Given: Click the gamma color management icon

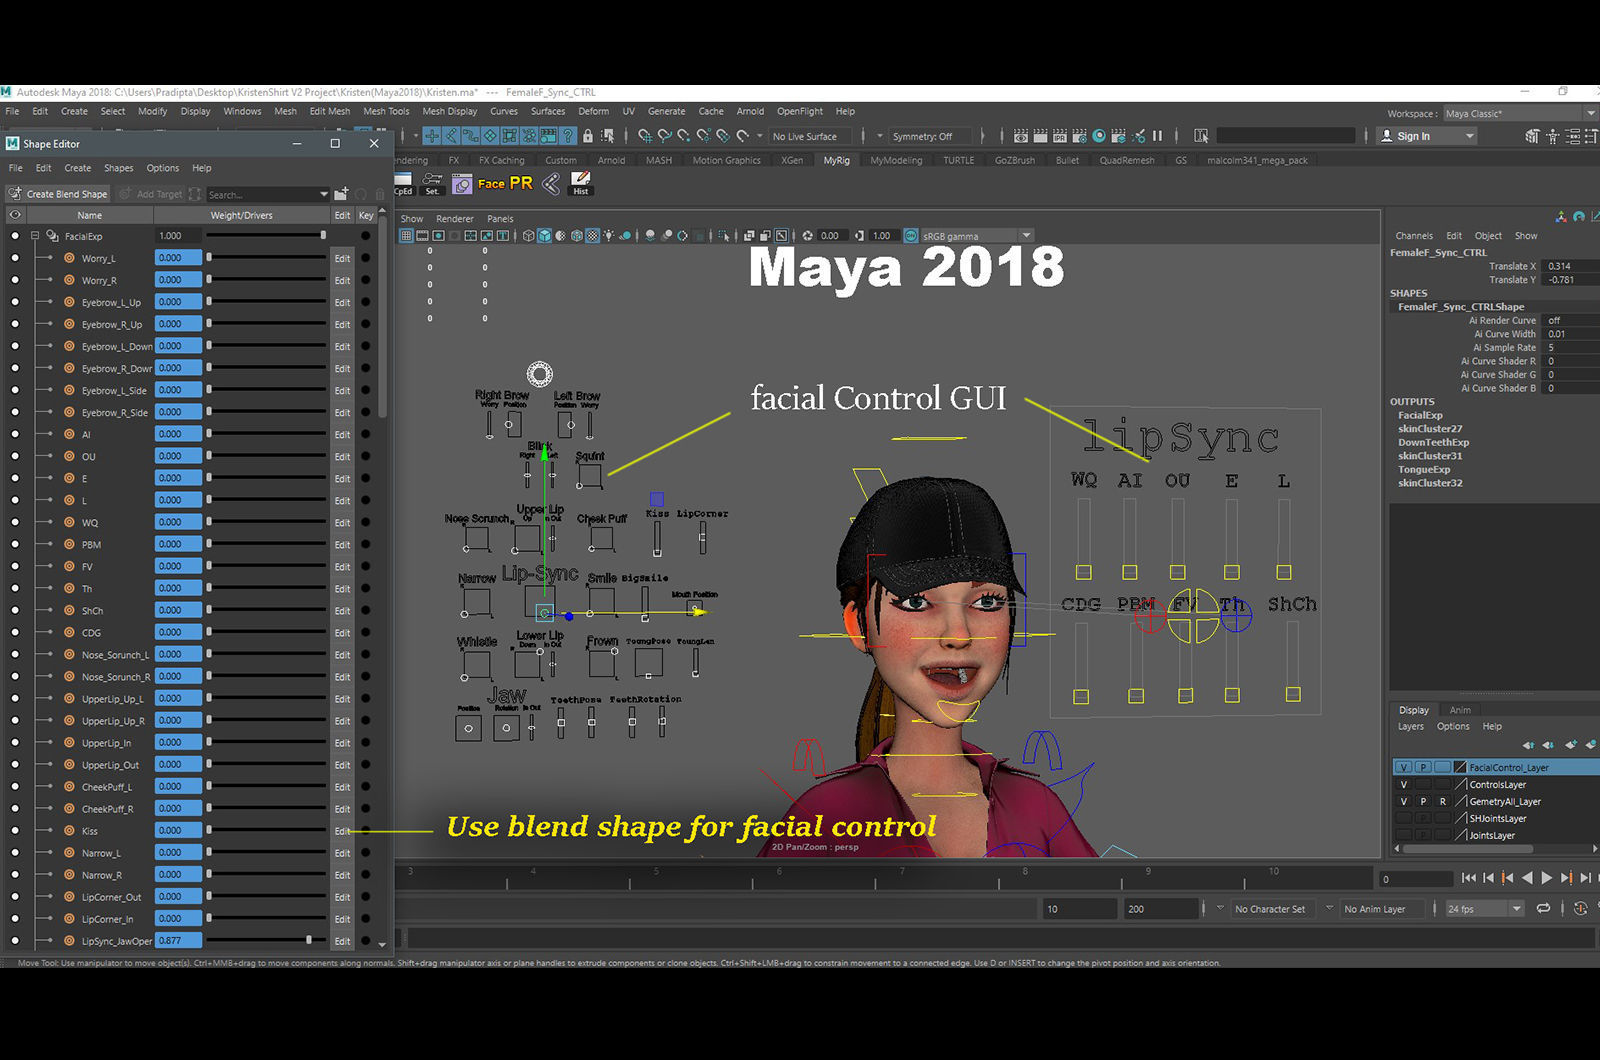Looking at the screenshot, I should [x=911, y=236].
